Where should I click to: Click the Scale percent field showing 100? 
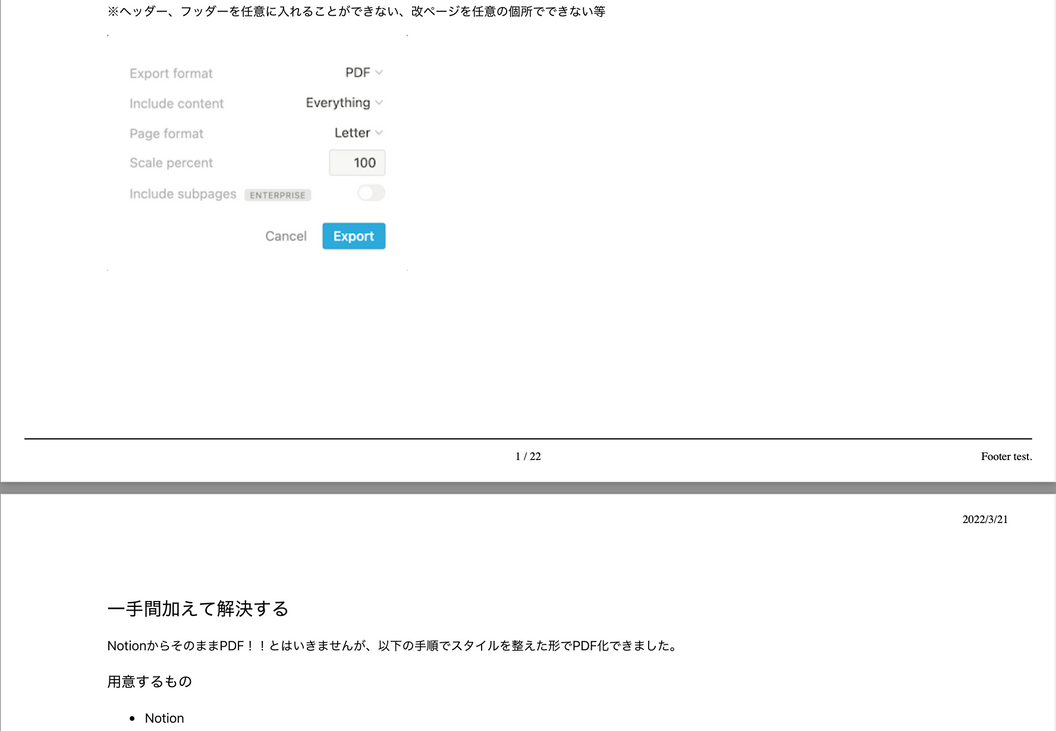(357, 162)
